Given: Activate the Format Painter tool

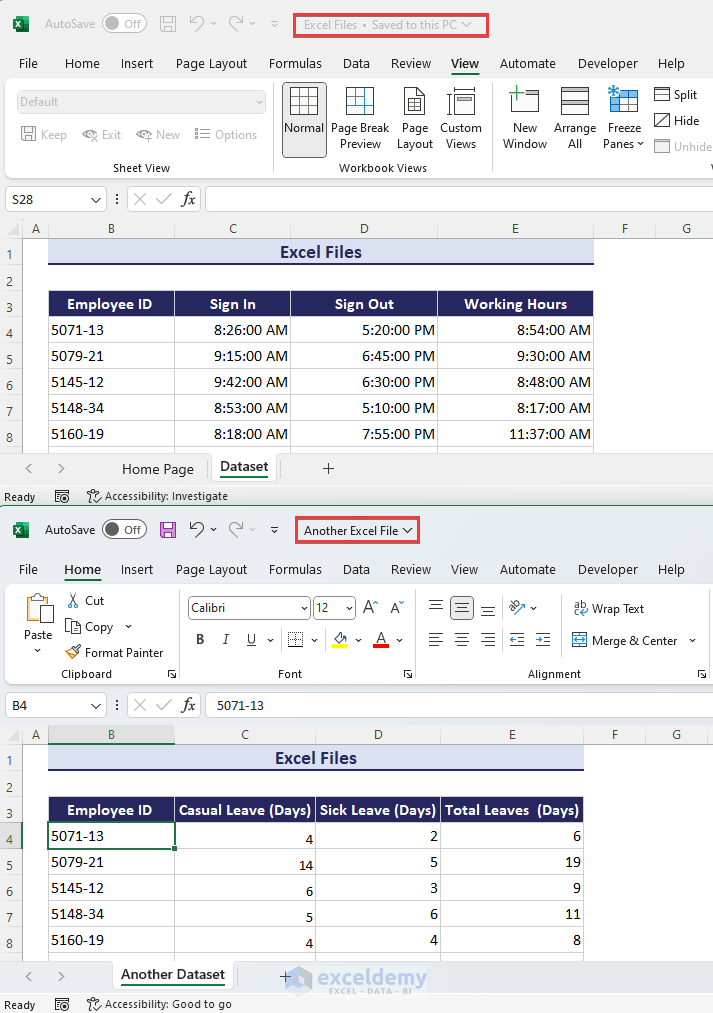Looking at the screenshot, I should (114, 652).
